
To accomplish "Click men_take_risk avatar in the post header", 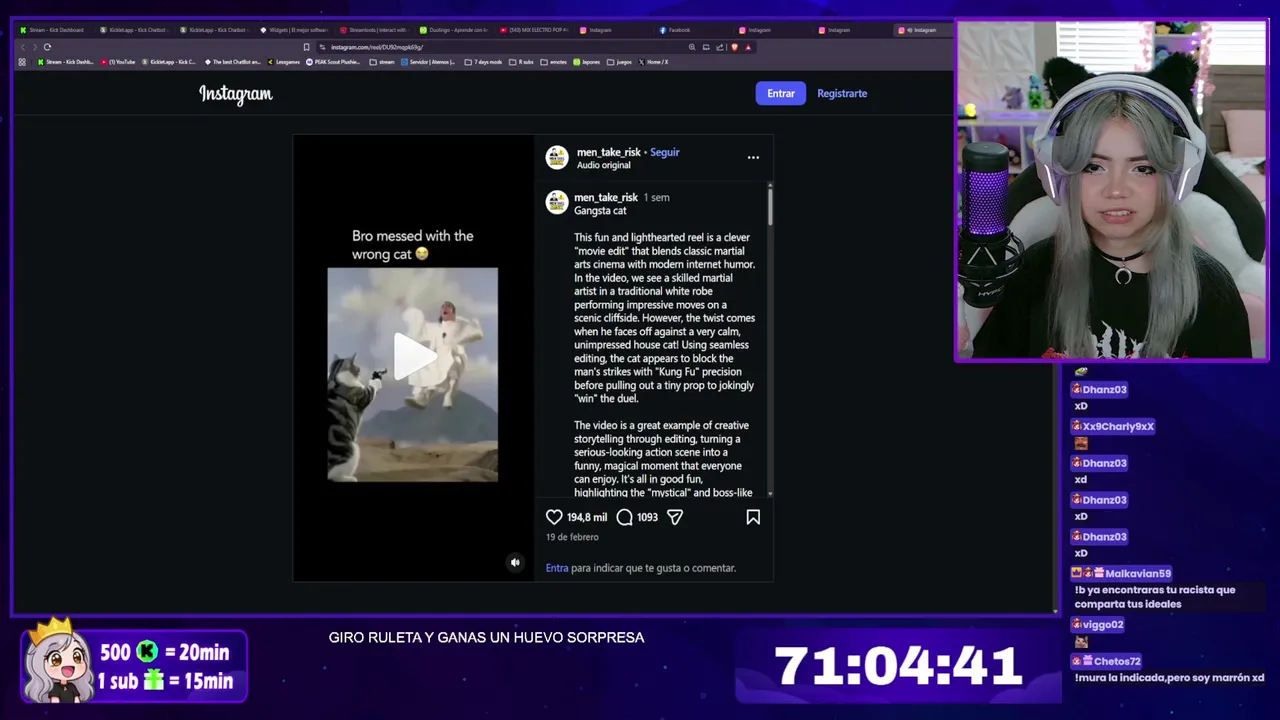I will coord(557,158).
